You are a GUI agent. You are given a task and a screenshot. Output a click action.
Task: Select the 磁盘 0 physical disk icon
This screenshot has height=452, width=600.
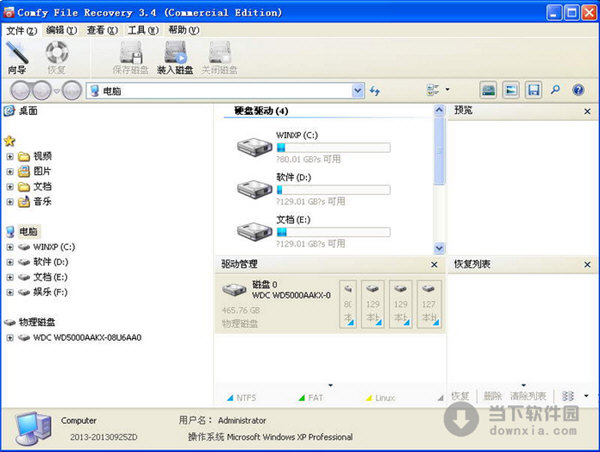coord(234,290)
